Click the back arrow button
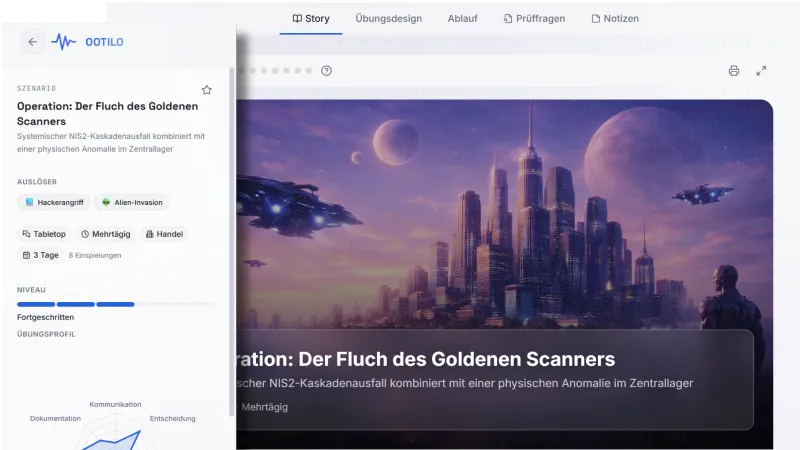 point(32,42)
